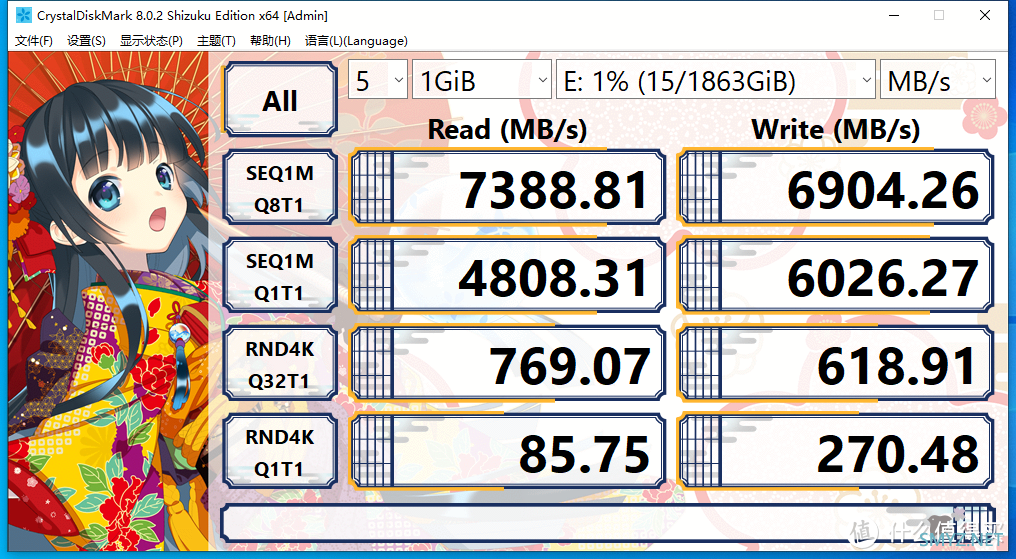Click the CrystalDiskMark title bar app icon
The image size is (1016, 559).
(x=23, y=15)
